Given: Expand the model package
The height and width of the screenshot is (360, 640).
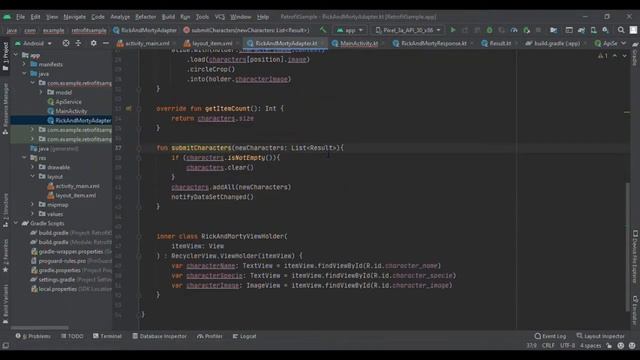Looking at the screenshot, I should (41, 92).
